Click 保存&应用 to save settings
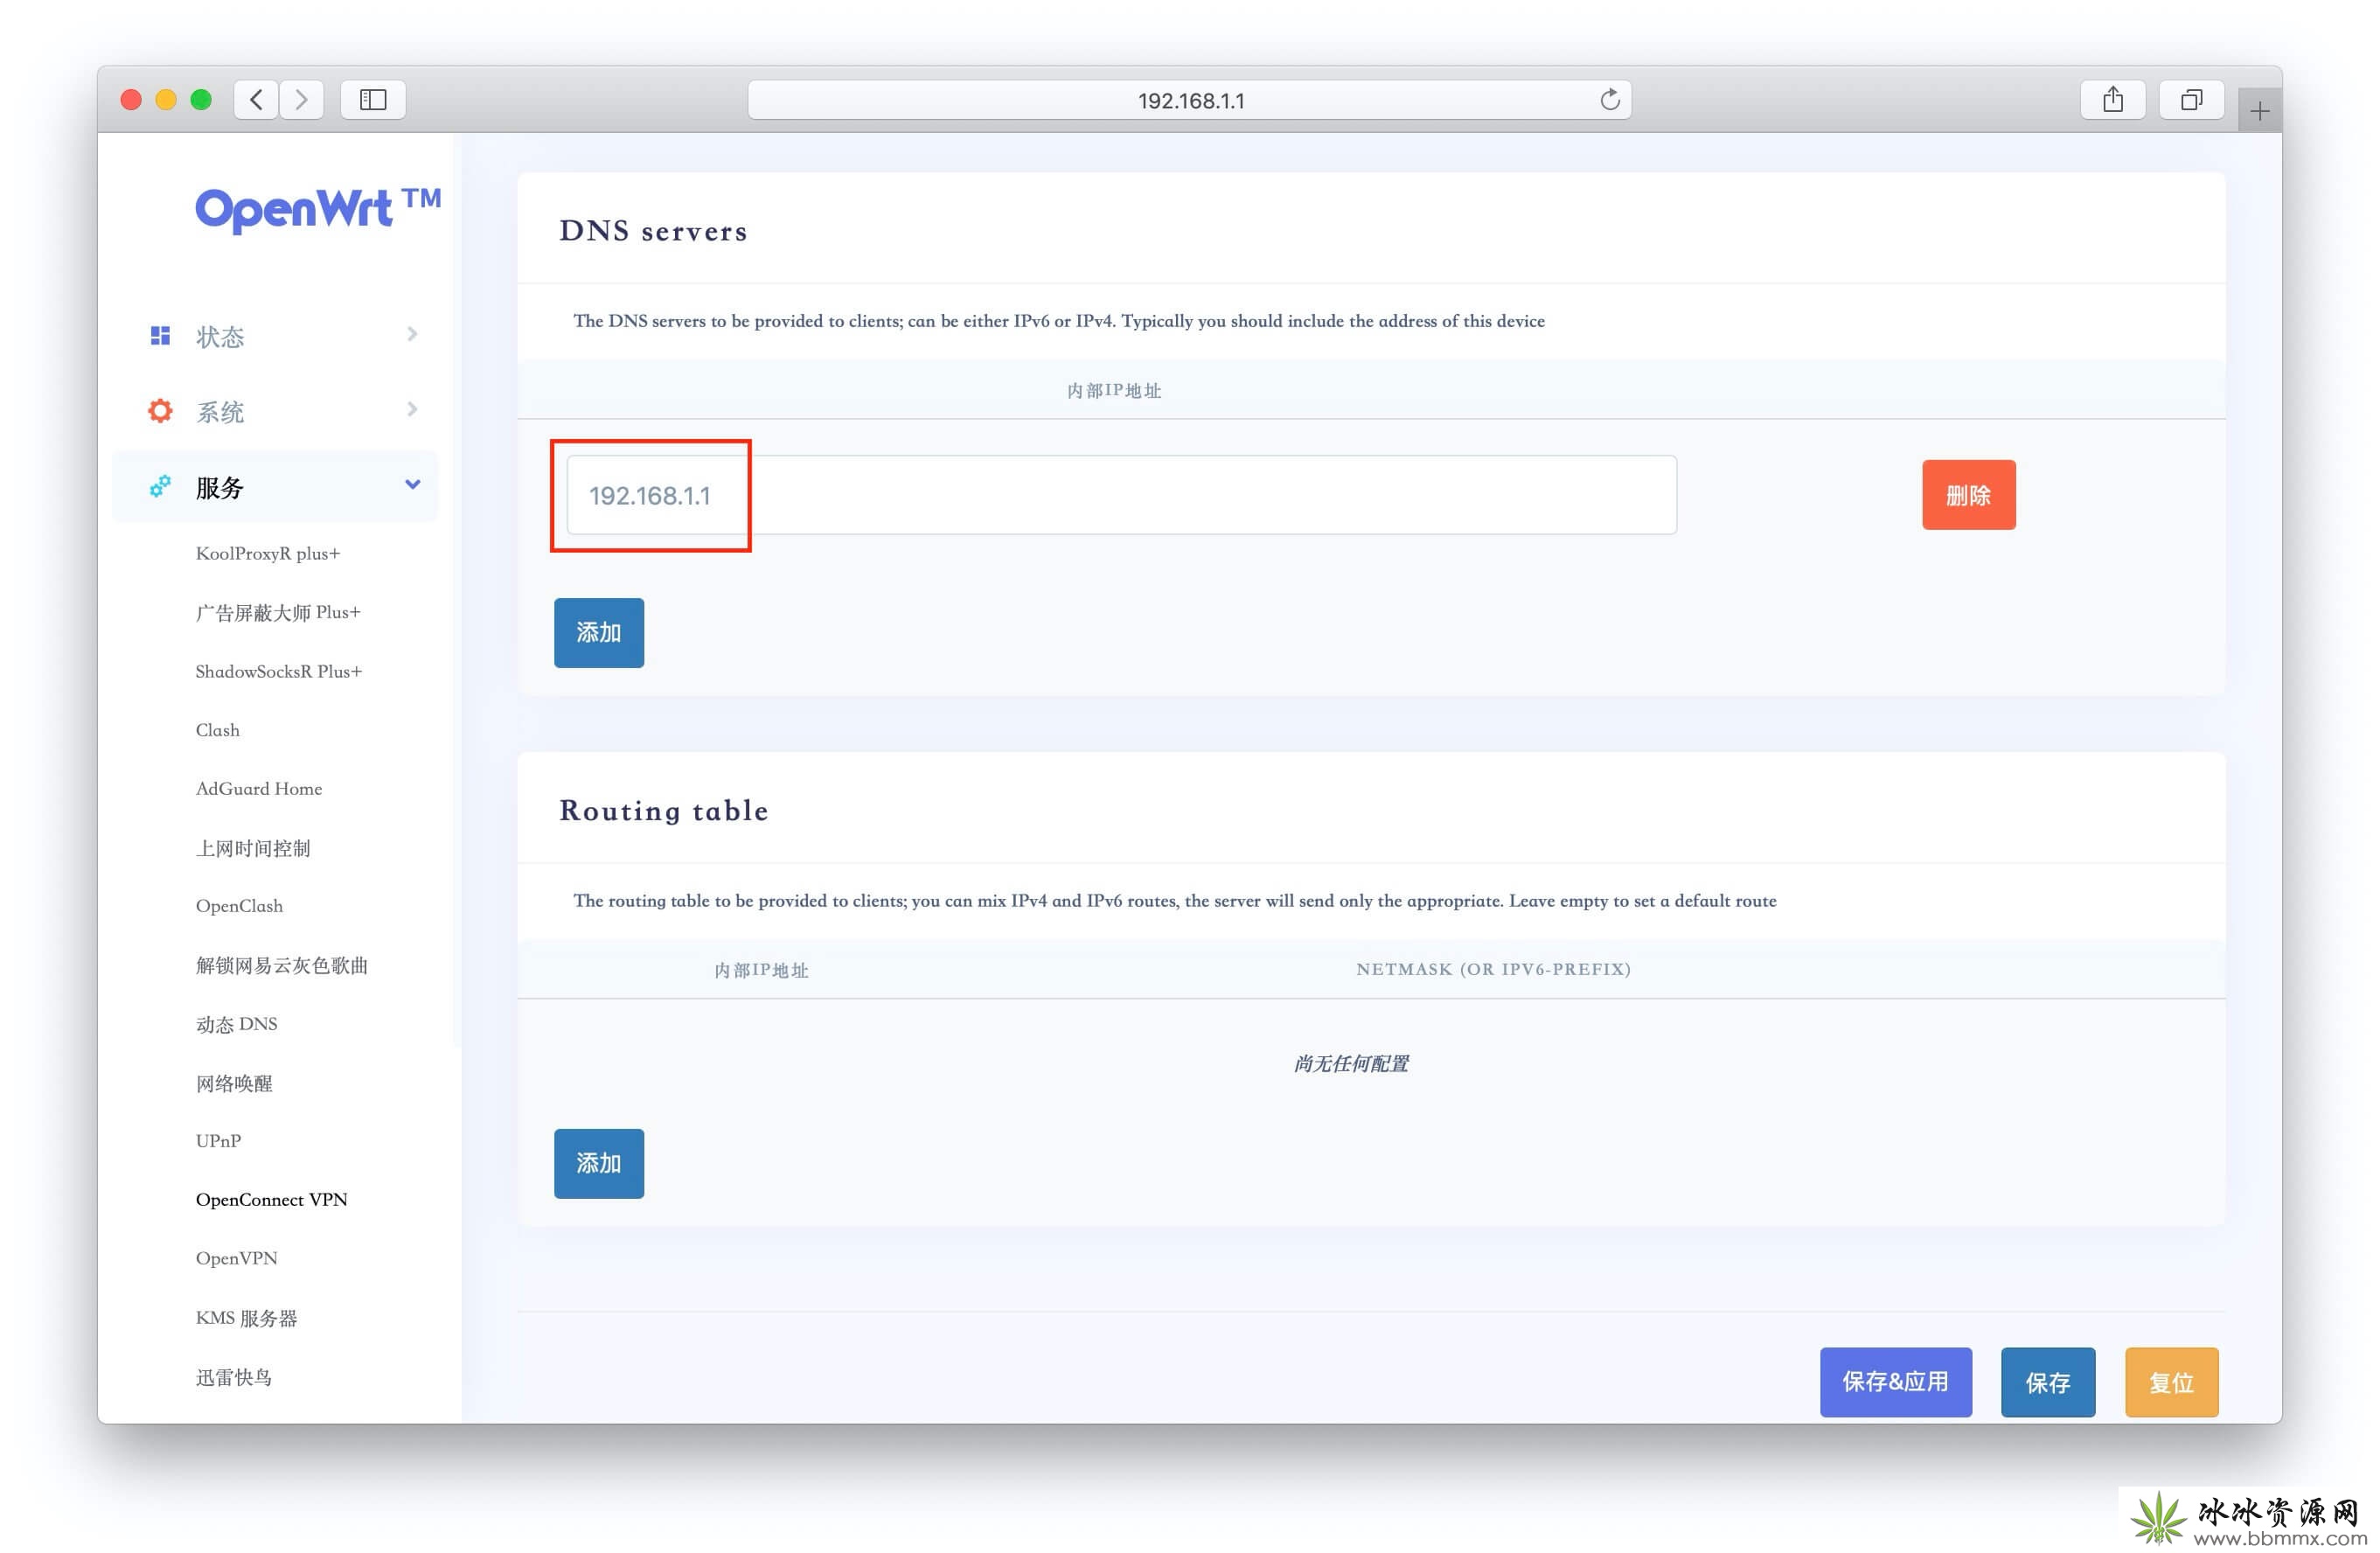 [1896, 1382]
